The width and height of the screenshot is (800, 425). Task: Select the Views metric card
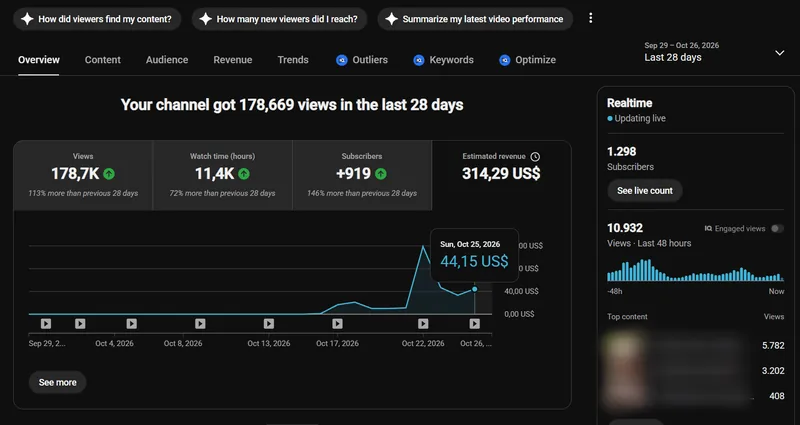[83, 175]
